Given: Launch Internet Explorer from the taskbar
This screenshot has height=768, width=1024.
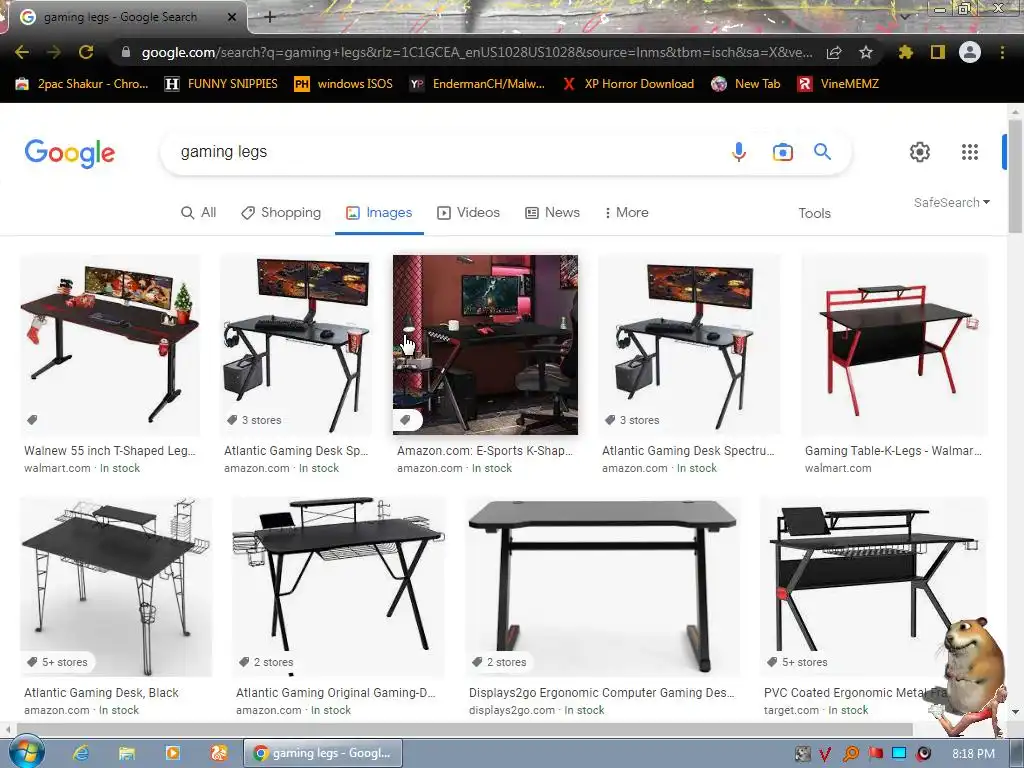Looking at the screenshot, I should [81, 753].
